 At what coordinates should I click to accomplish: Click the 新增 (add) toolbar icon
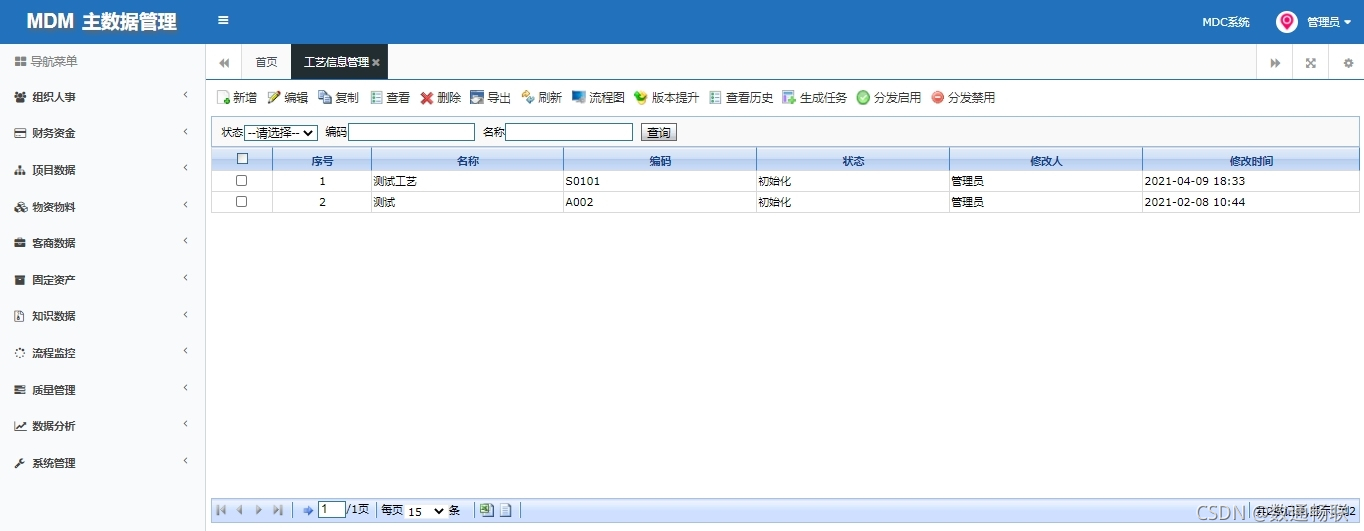(224, 98)
